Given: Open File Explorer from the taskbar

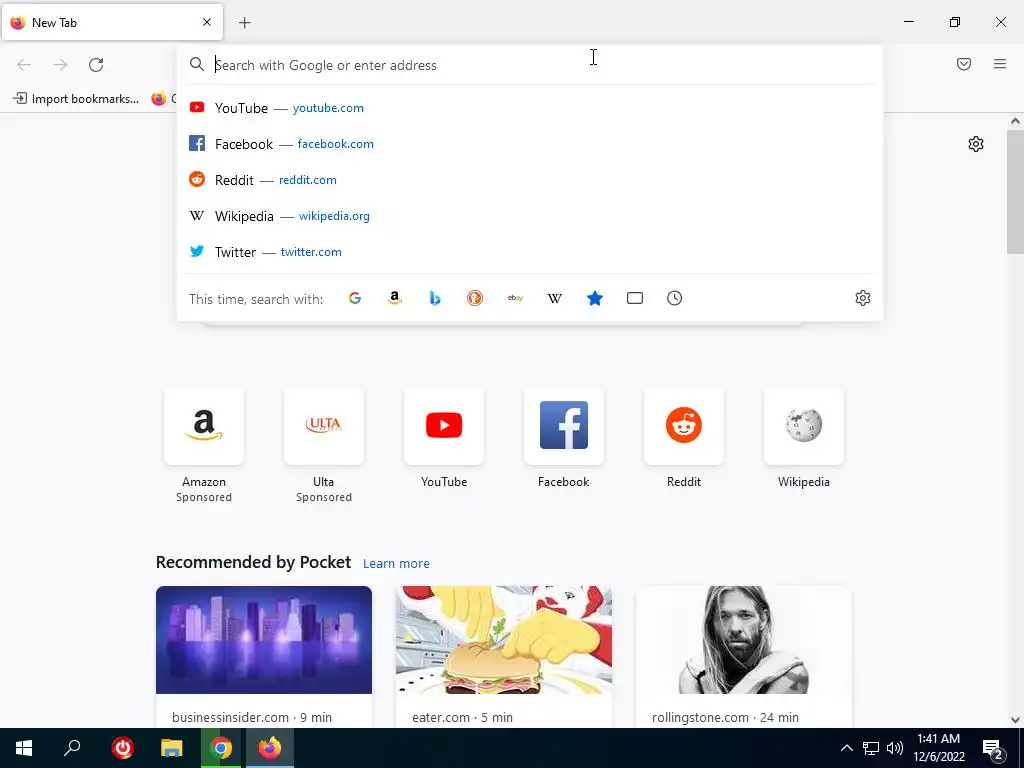Looking at the screenshot, I should click(171, 748).
